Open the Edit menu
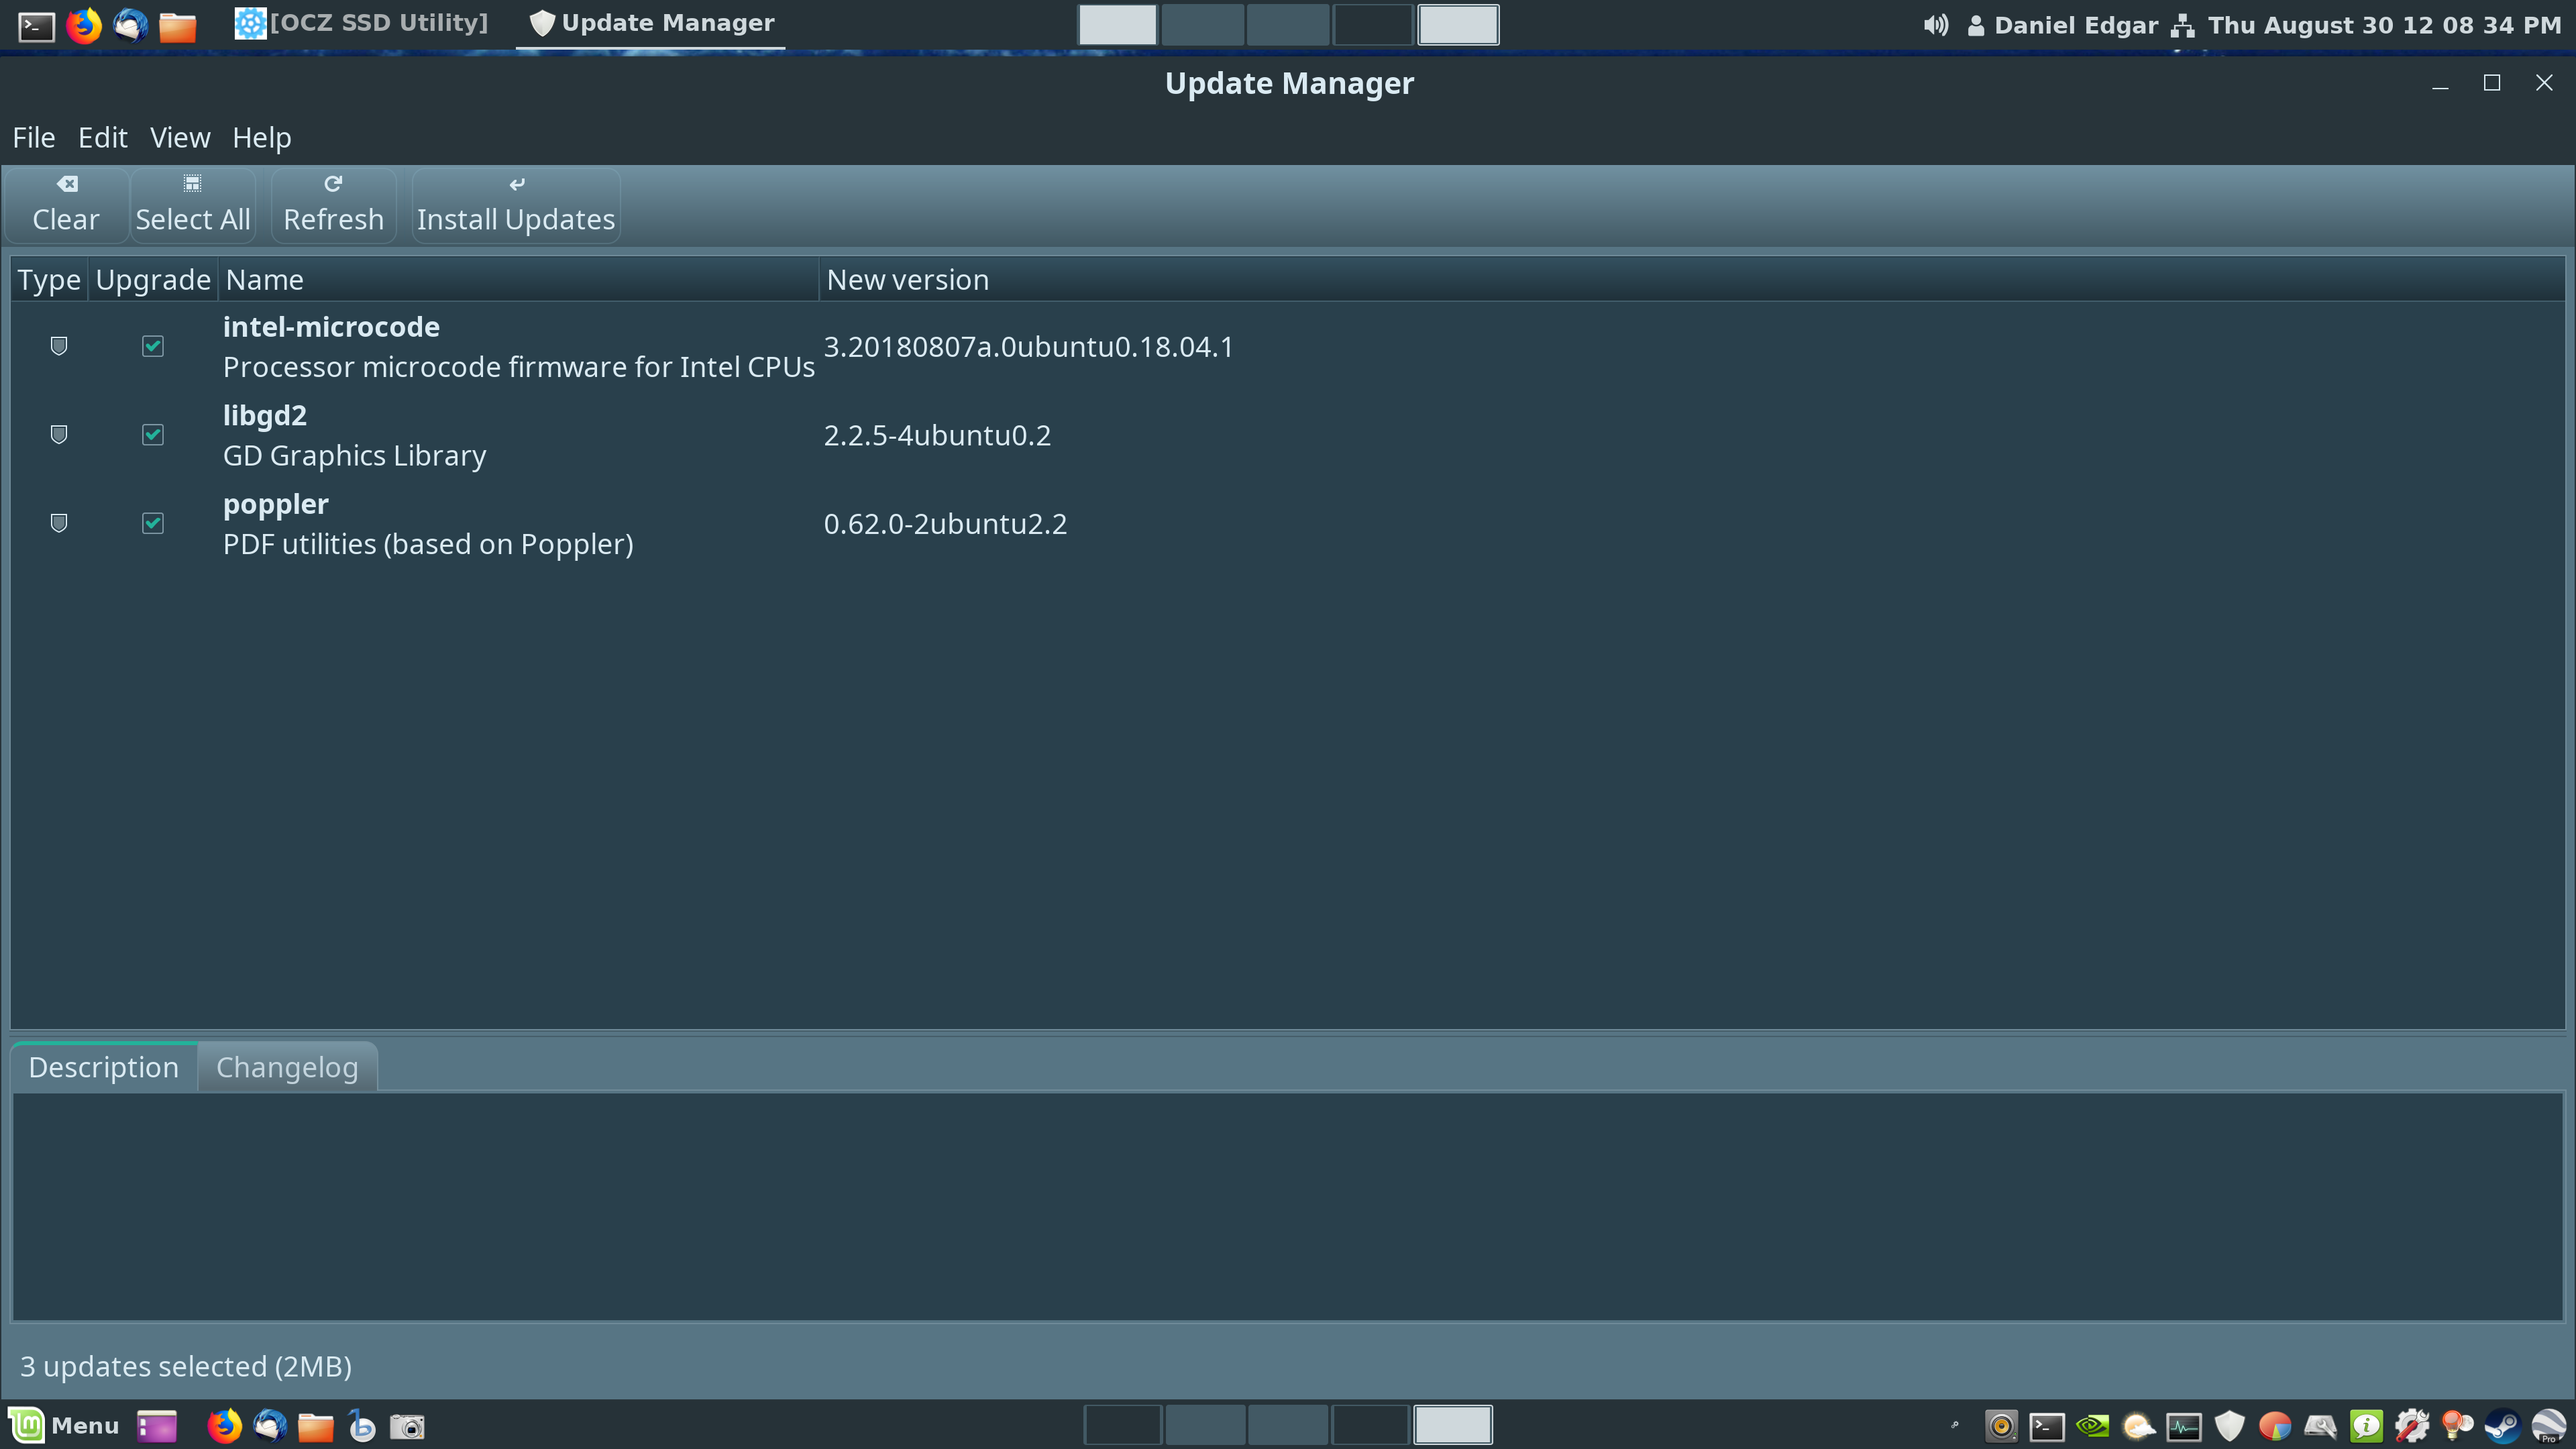The image size is (2576, 1449). [103, 137]
